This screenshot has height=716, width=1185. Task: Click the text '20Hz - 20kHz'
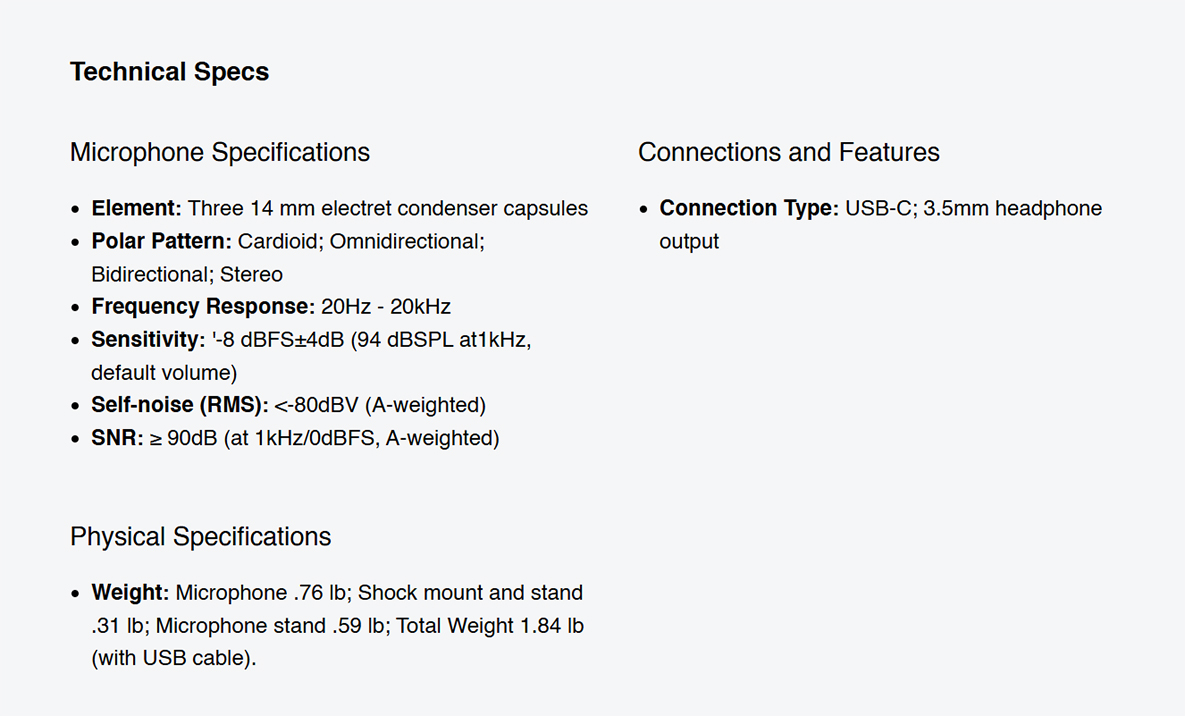click(x=386, y=307)
